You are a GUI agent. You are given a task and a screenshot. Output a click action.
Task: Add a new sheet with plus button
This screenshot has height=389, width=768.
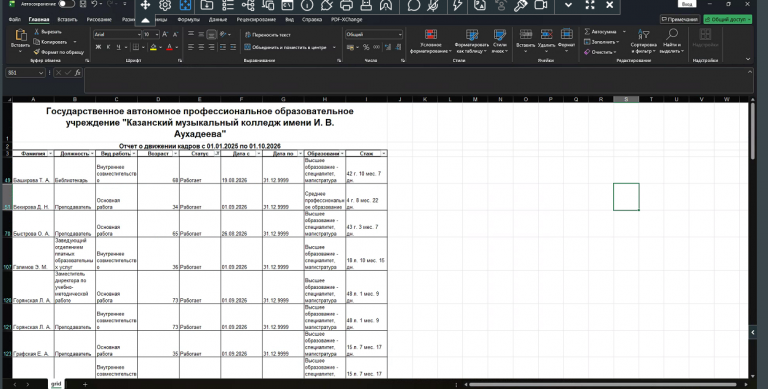[x=85, y=384]
